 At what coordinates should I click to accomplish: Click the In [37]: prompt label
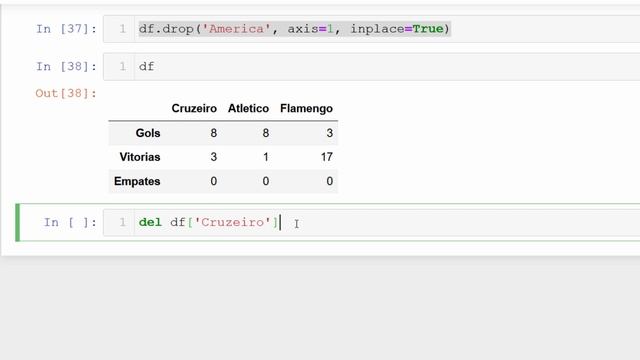[x=67, y=29]
